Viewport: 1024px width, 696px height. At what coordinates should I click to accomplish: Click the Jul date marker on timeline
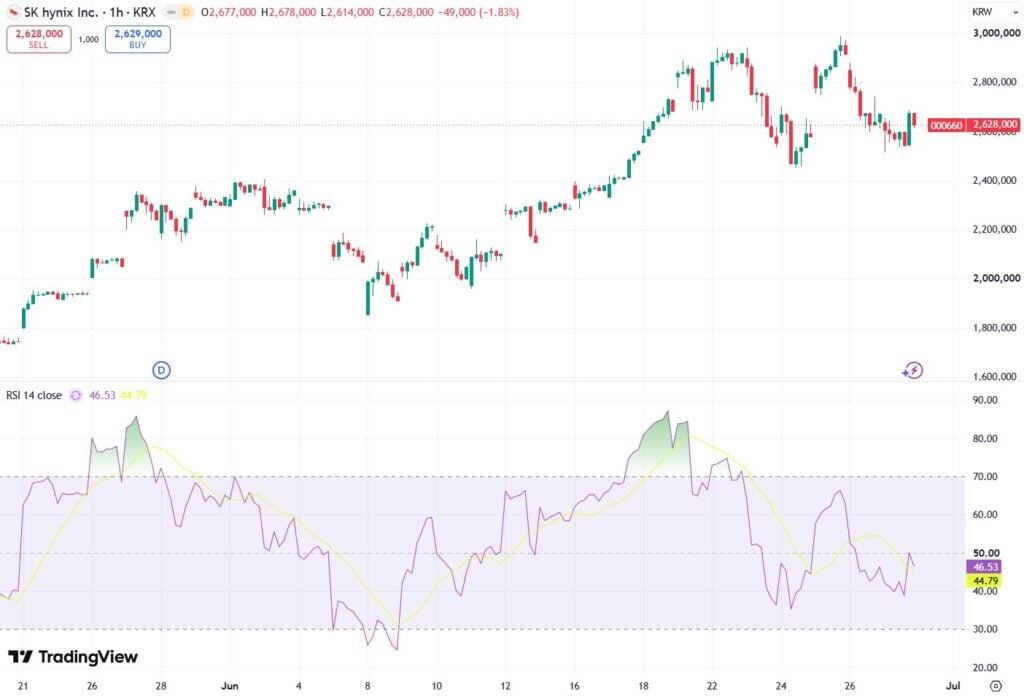[953, 686]
